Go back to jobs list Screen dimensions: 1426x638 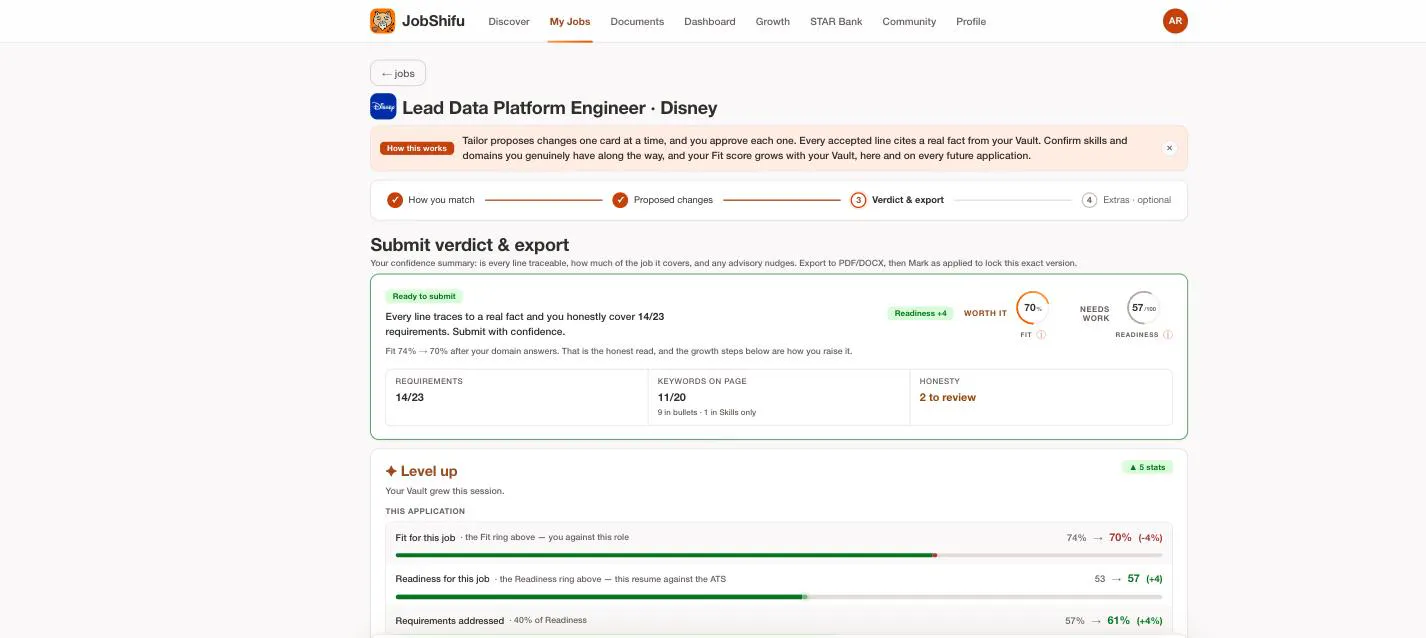[x=398, y=73]
